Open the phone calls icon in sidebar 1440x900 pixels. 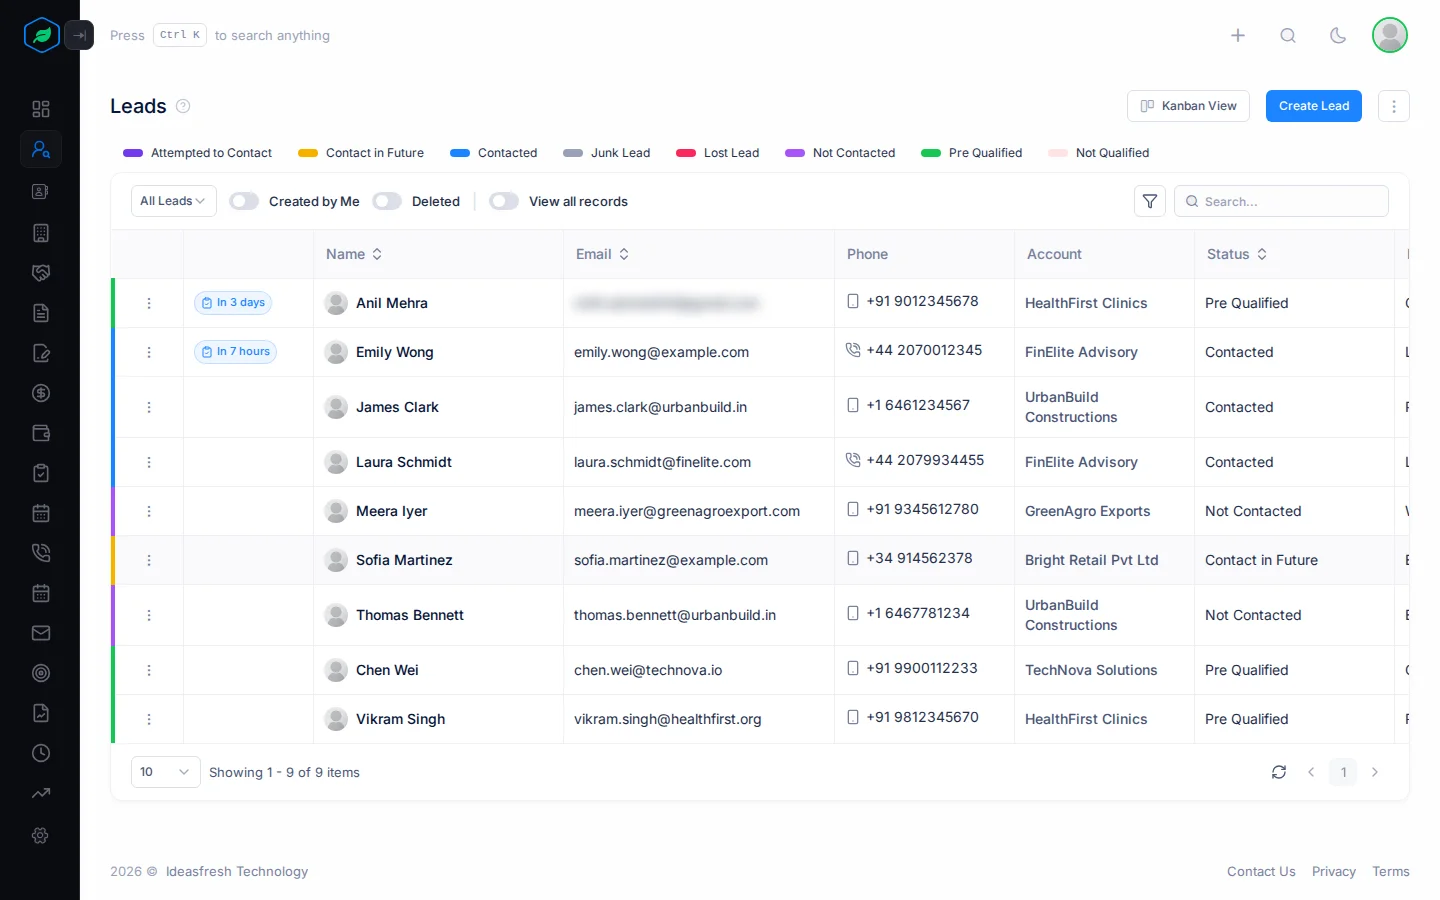[41, 553]
